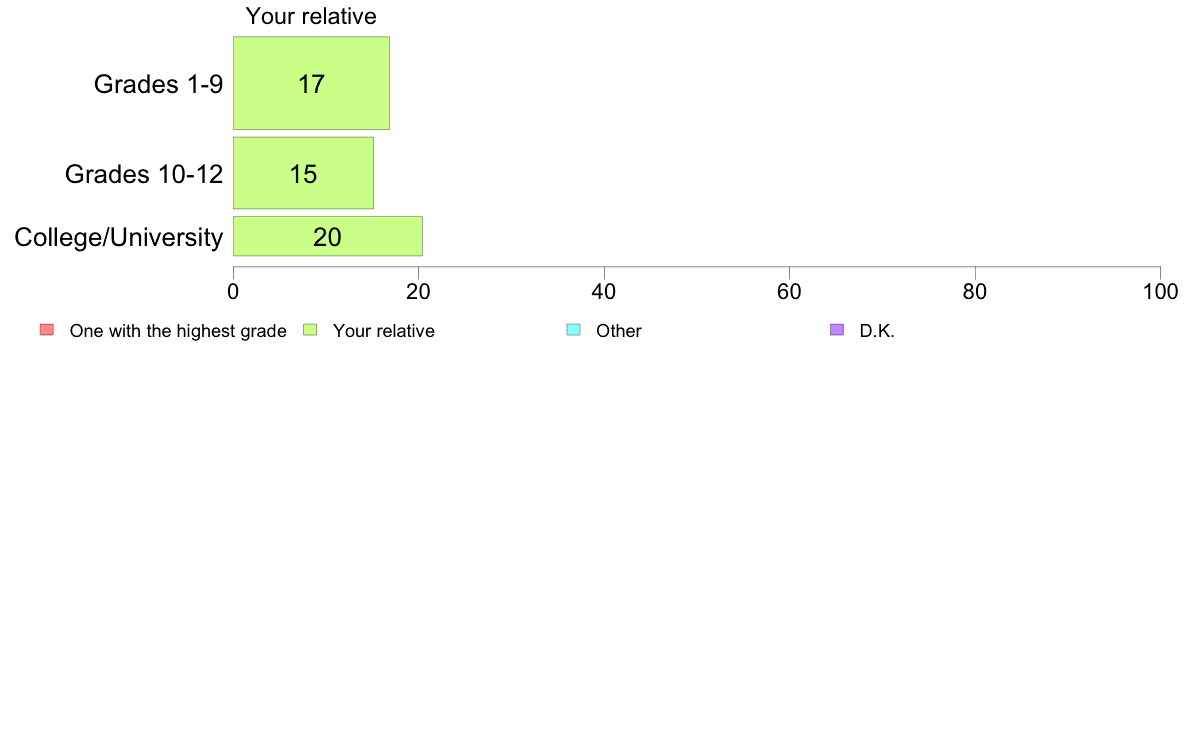The height and width of the screenshot is (736, 1188).
Task: Click the 100 tick label on x-axis
Action: [1161, 292]
